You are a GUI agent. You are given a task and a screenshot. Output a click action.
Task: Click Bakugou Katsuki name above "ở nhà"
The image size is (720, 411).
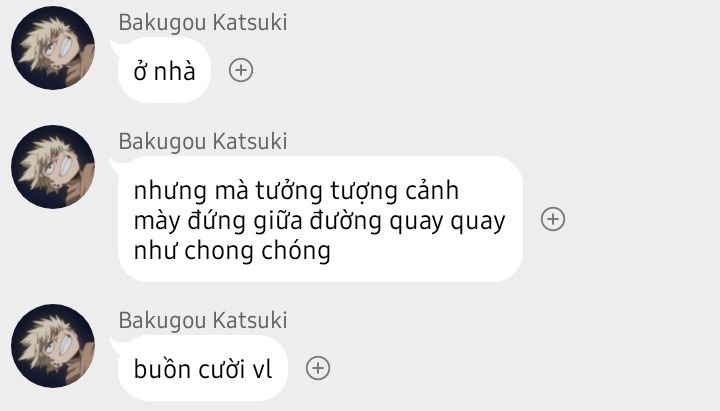[203, 23]
